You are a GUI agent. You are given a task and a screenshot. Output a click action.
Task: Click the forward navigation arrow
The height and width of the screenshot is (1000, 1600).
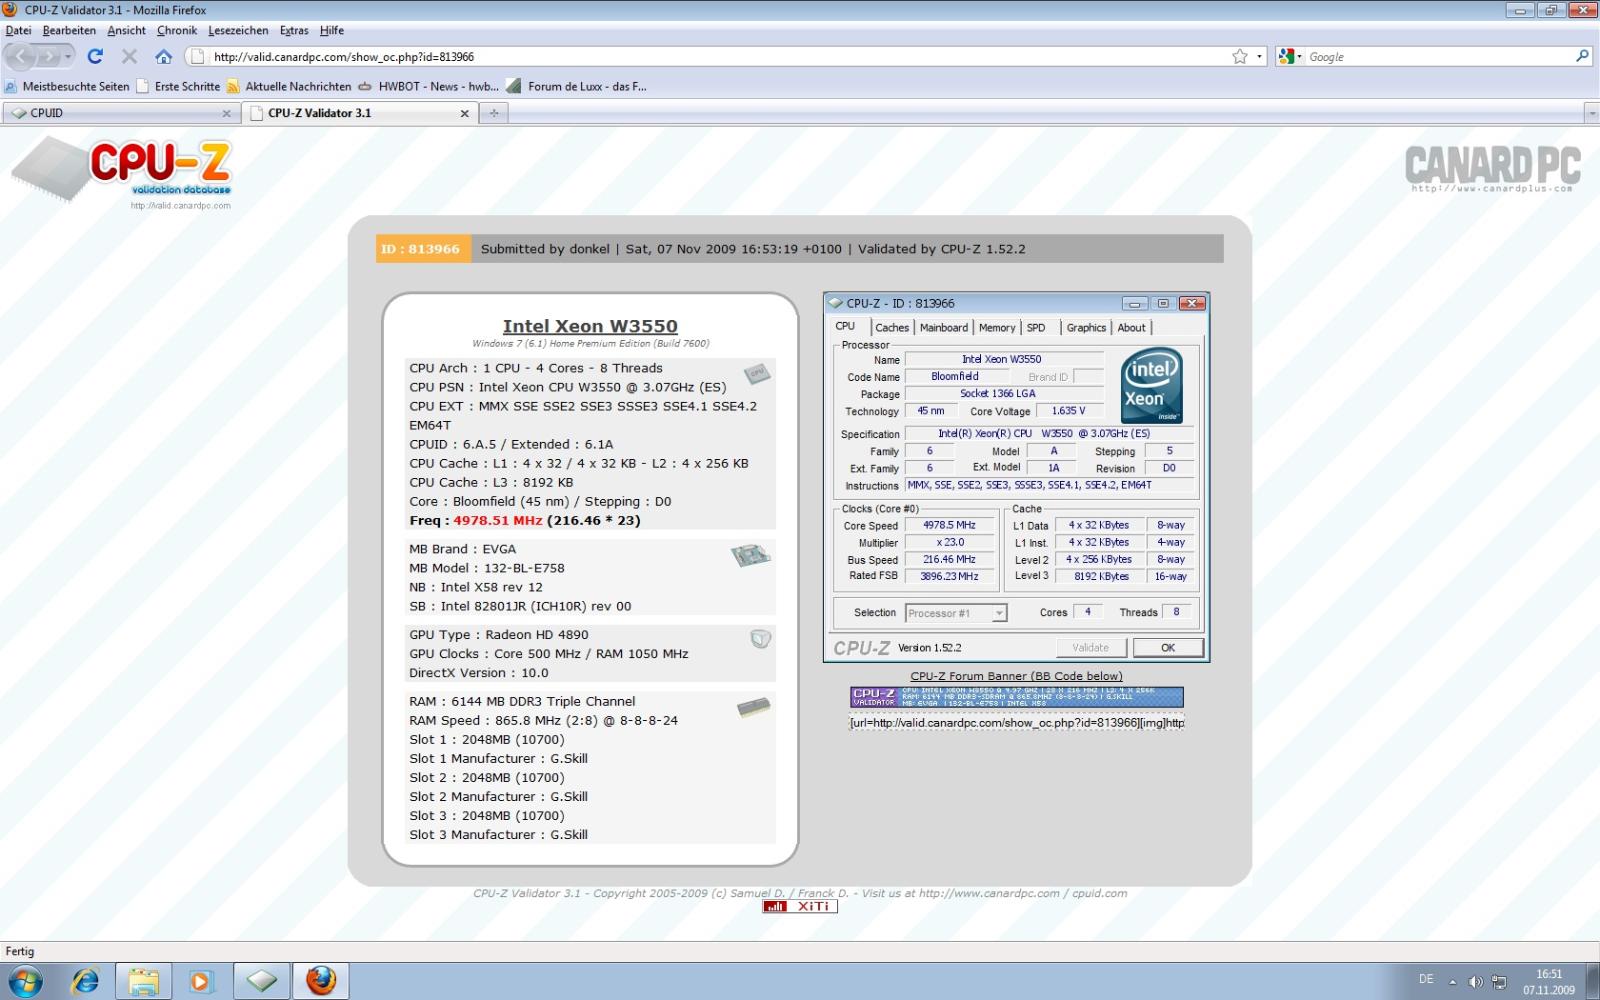[49, 57]
